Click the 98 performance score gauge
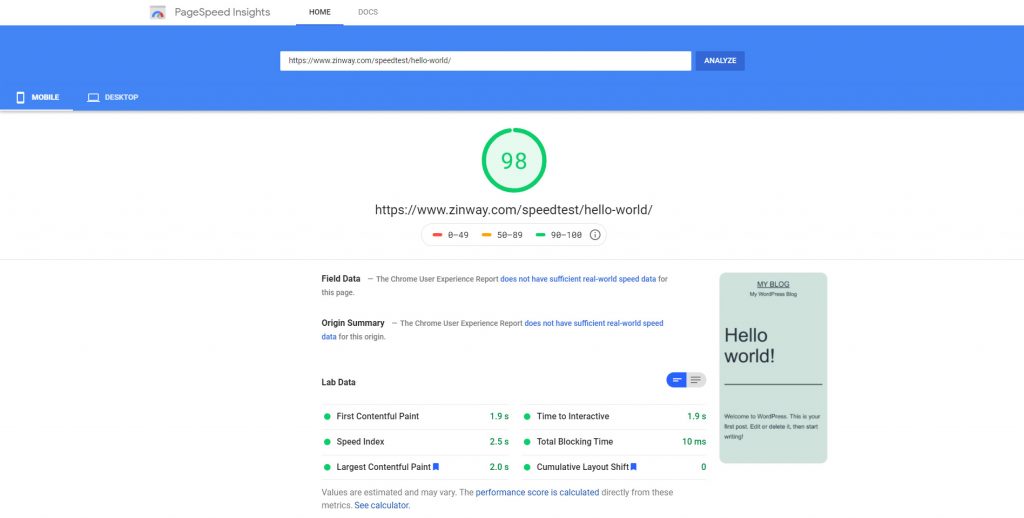This screenshot has width=1024, height=518. click(514, 160)
